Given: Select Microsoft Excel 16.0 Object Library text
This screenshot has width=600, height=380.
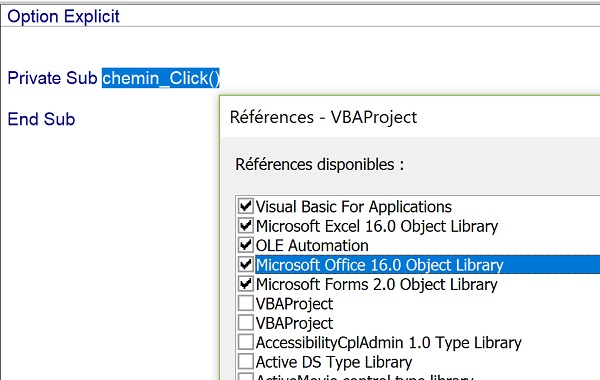Looking at the screenshot, I should [377, 226].
